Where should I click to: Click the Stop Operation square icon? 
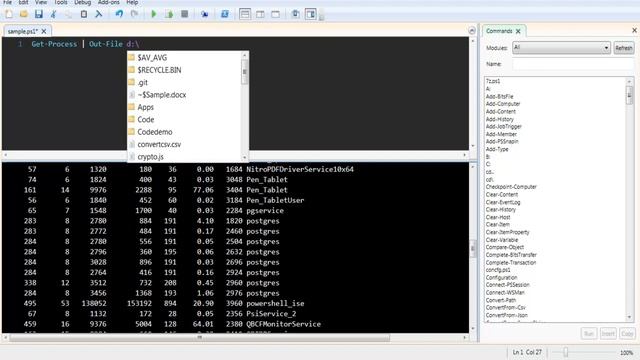point(184,14)
